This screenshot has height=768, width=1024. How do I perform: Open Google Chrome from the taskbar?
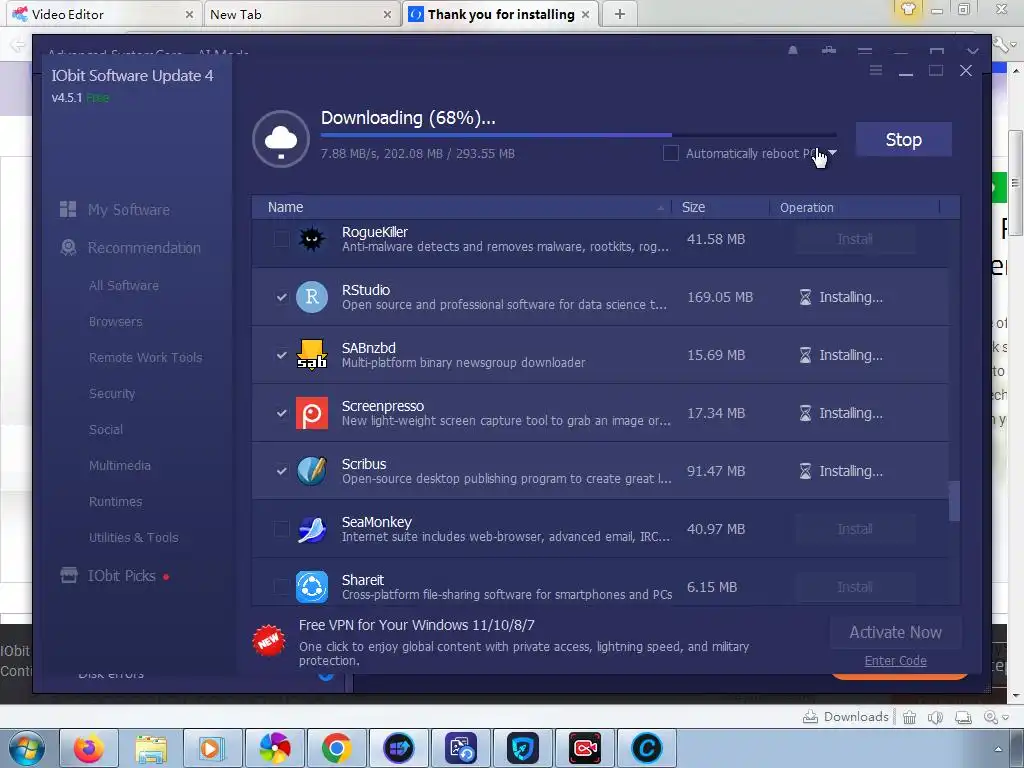[x=336, y=748]
